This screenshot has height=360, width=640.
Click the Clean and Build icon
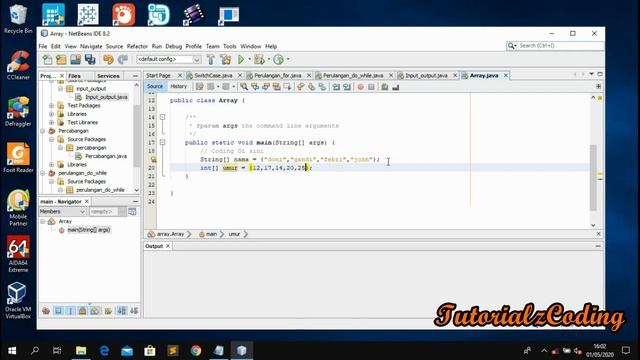point(225,60)
